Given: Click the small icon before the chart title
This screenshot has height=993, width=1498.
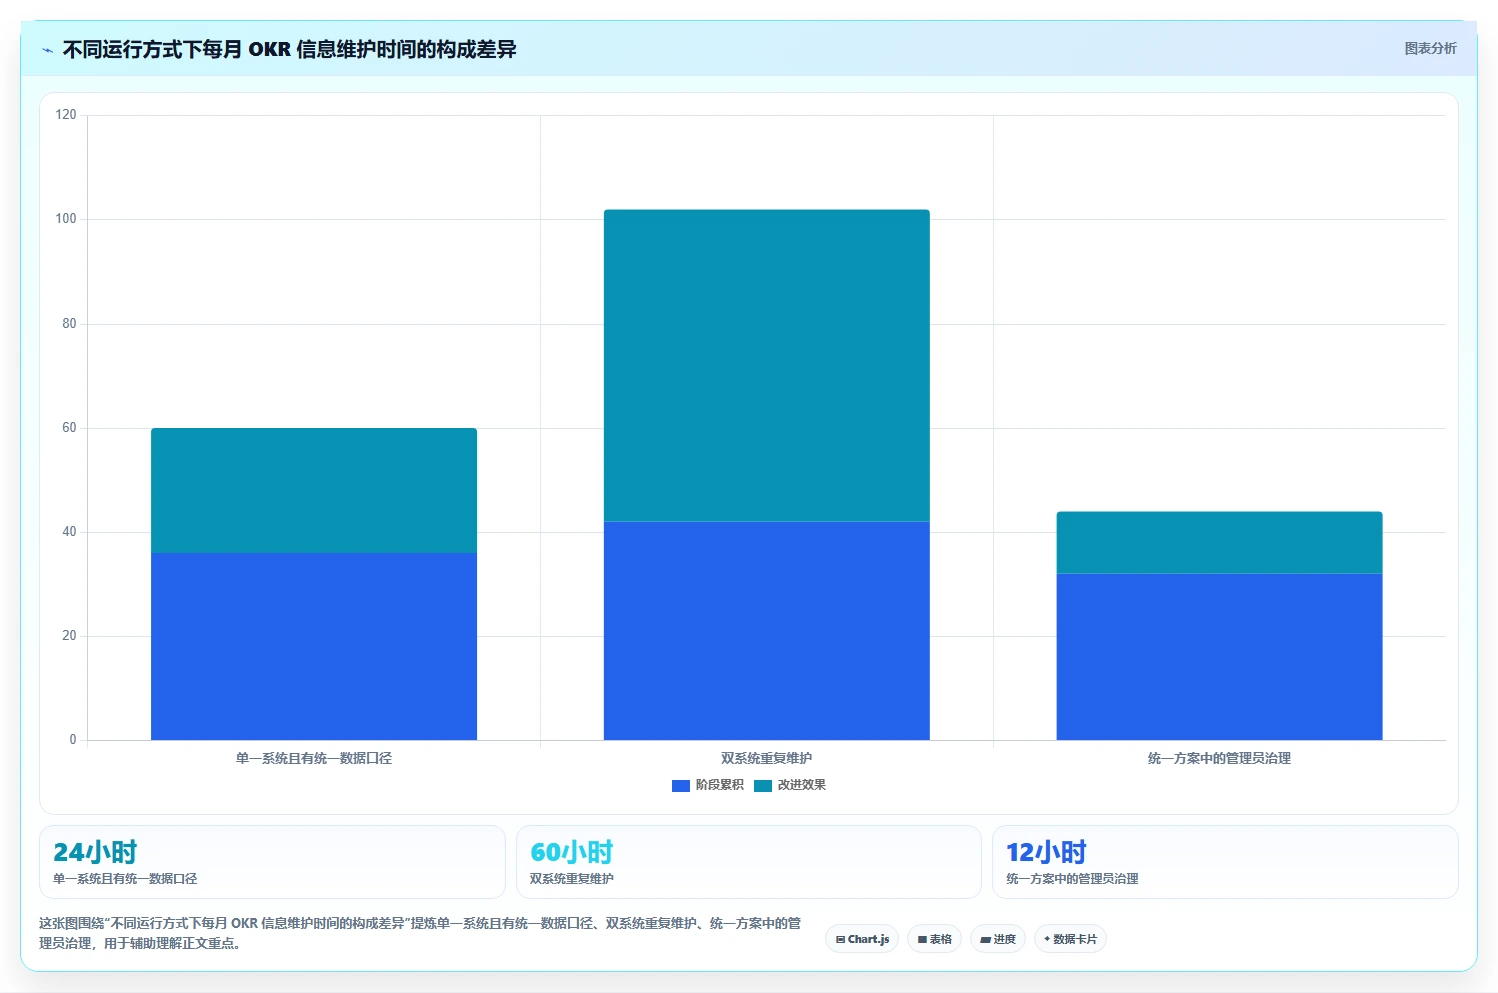Looking at the screenshot, I should click(47, 50).
